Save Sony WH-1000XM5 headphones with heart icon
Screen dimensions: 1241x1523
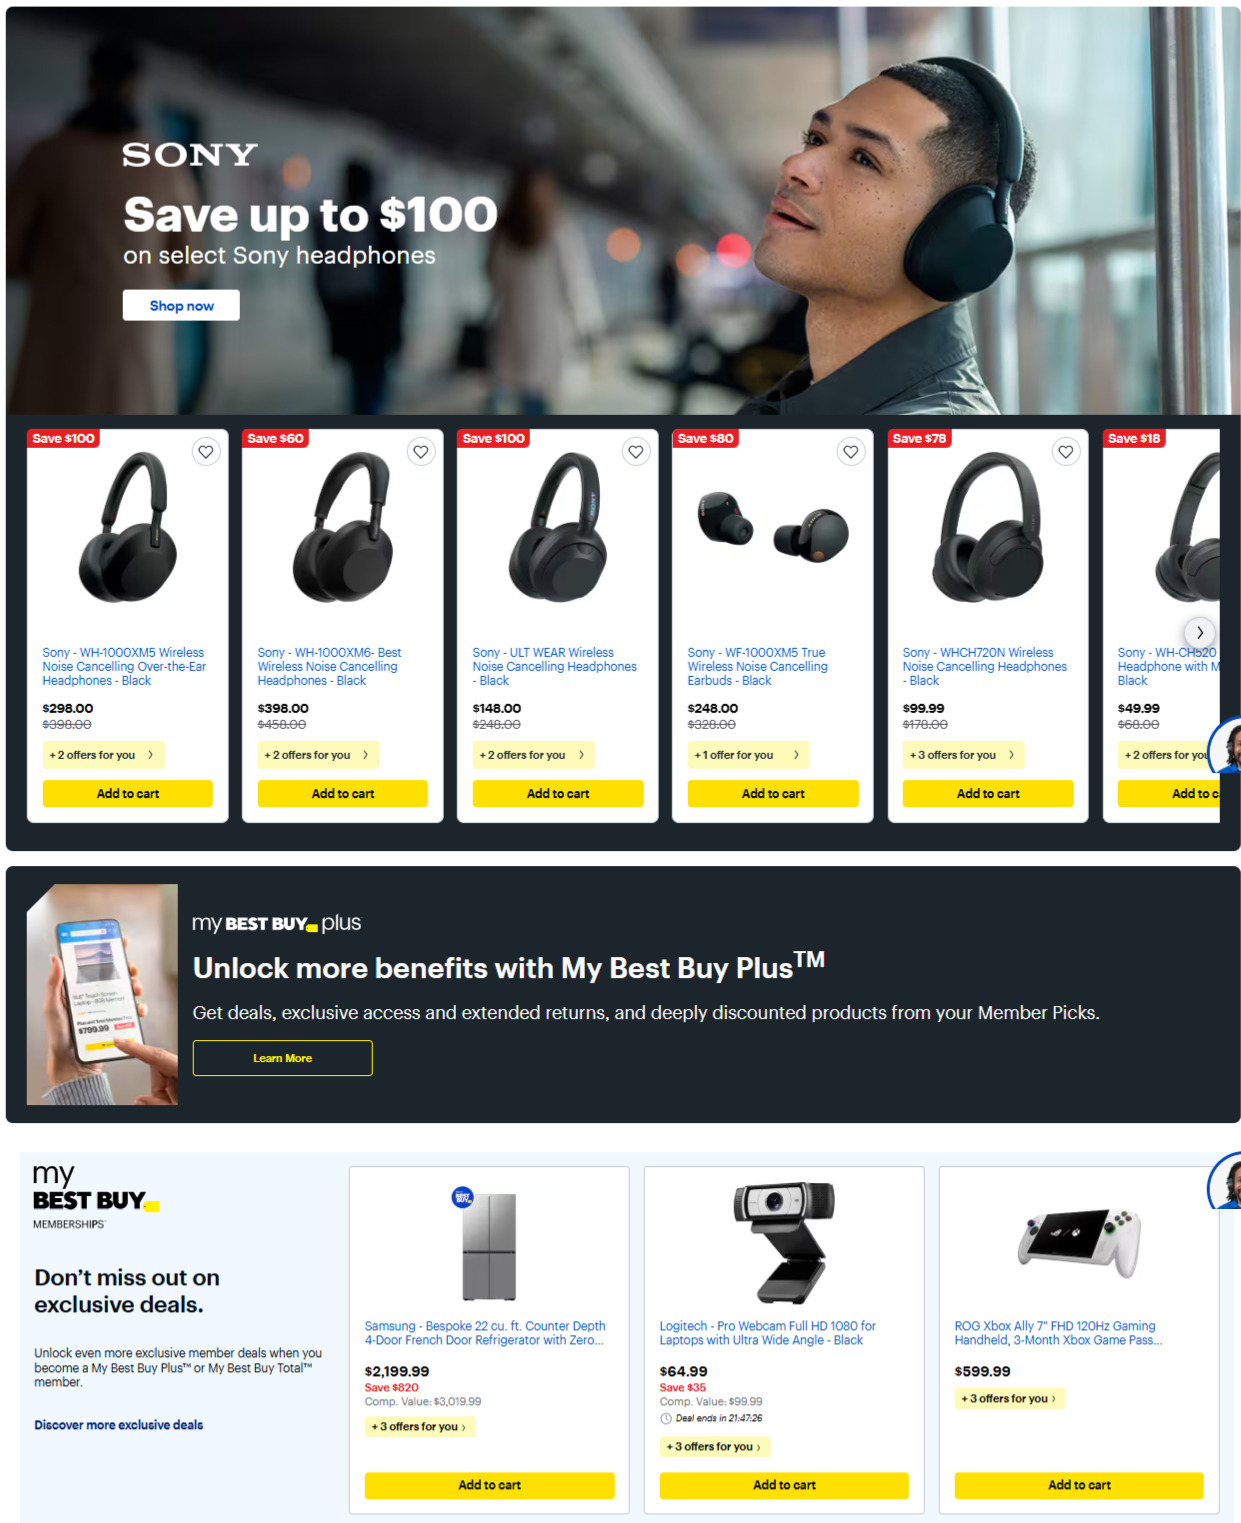pyautogui.click(x=206, y=452)
